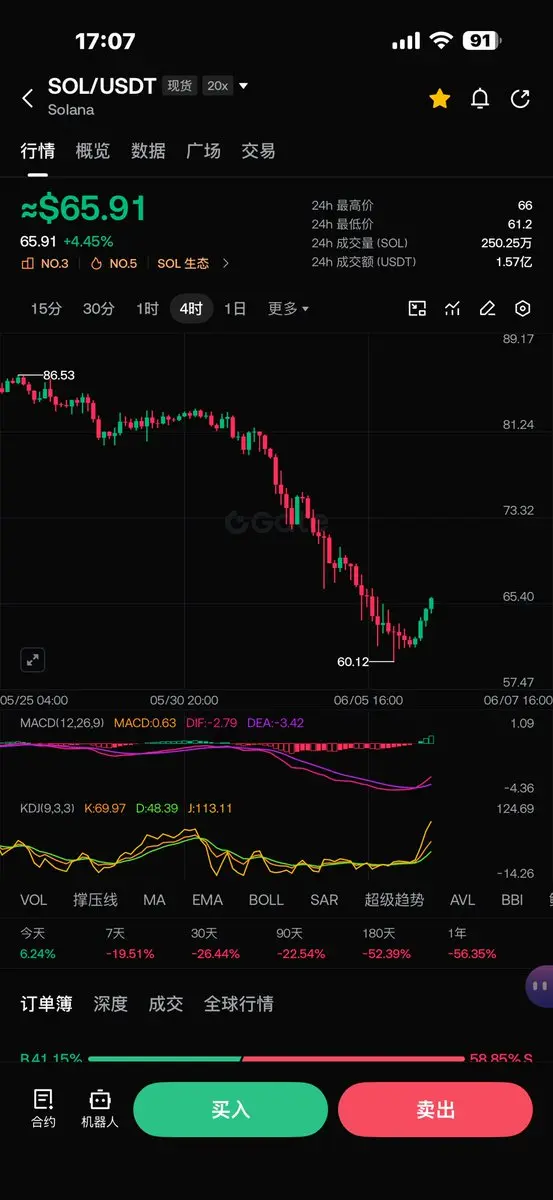This screenshot has height=1200, width=553.
Task: Toggle the SAR indicator
Action: click(324, 900)
